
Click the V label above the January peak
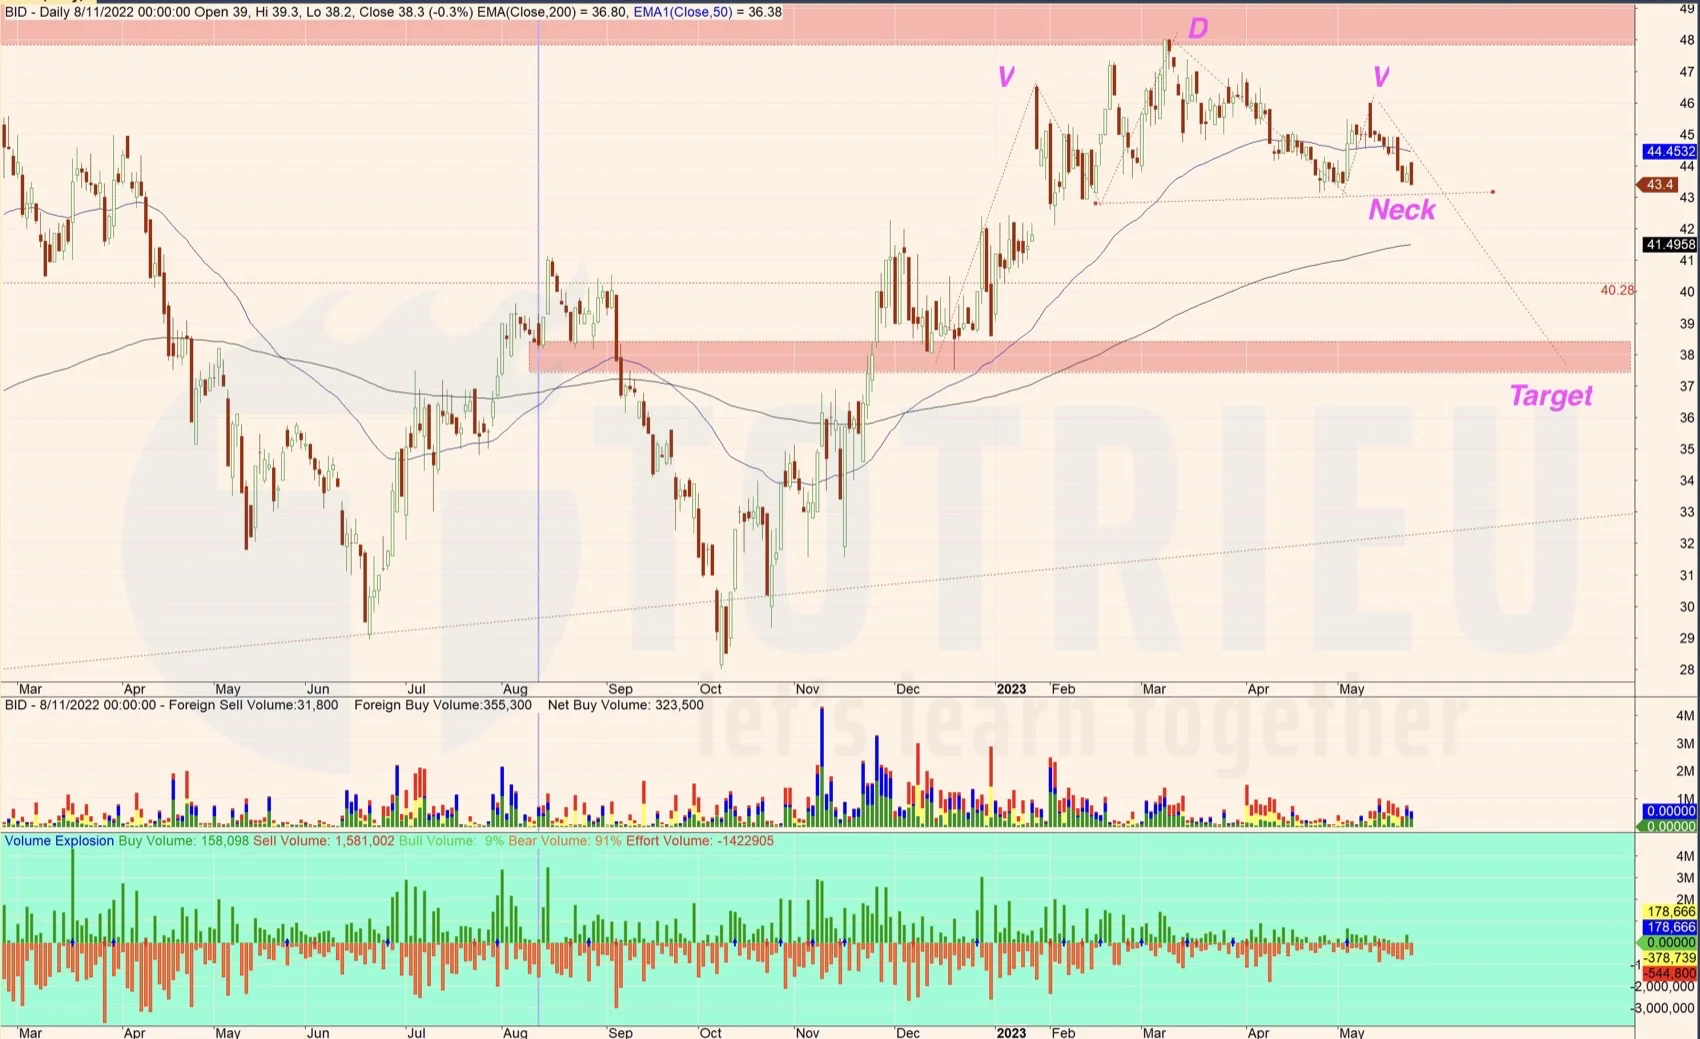coord(1006,77)
